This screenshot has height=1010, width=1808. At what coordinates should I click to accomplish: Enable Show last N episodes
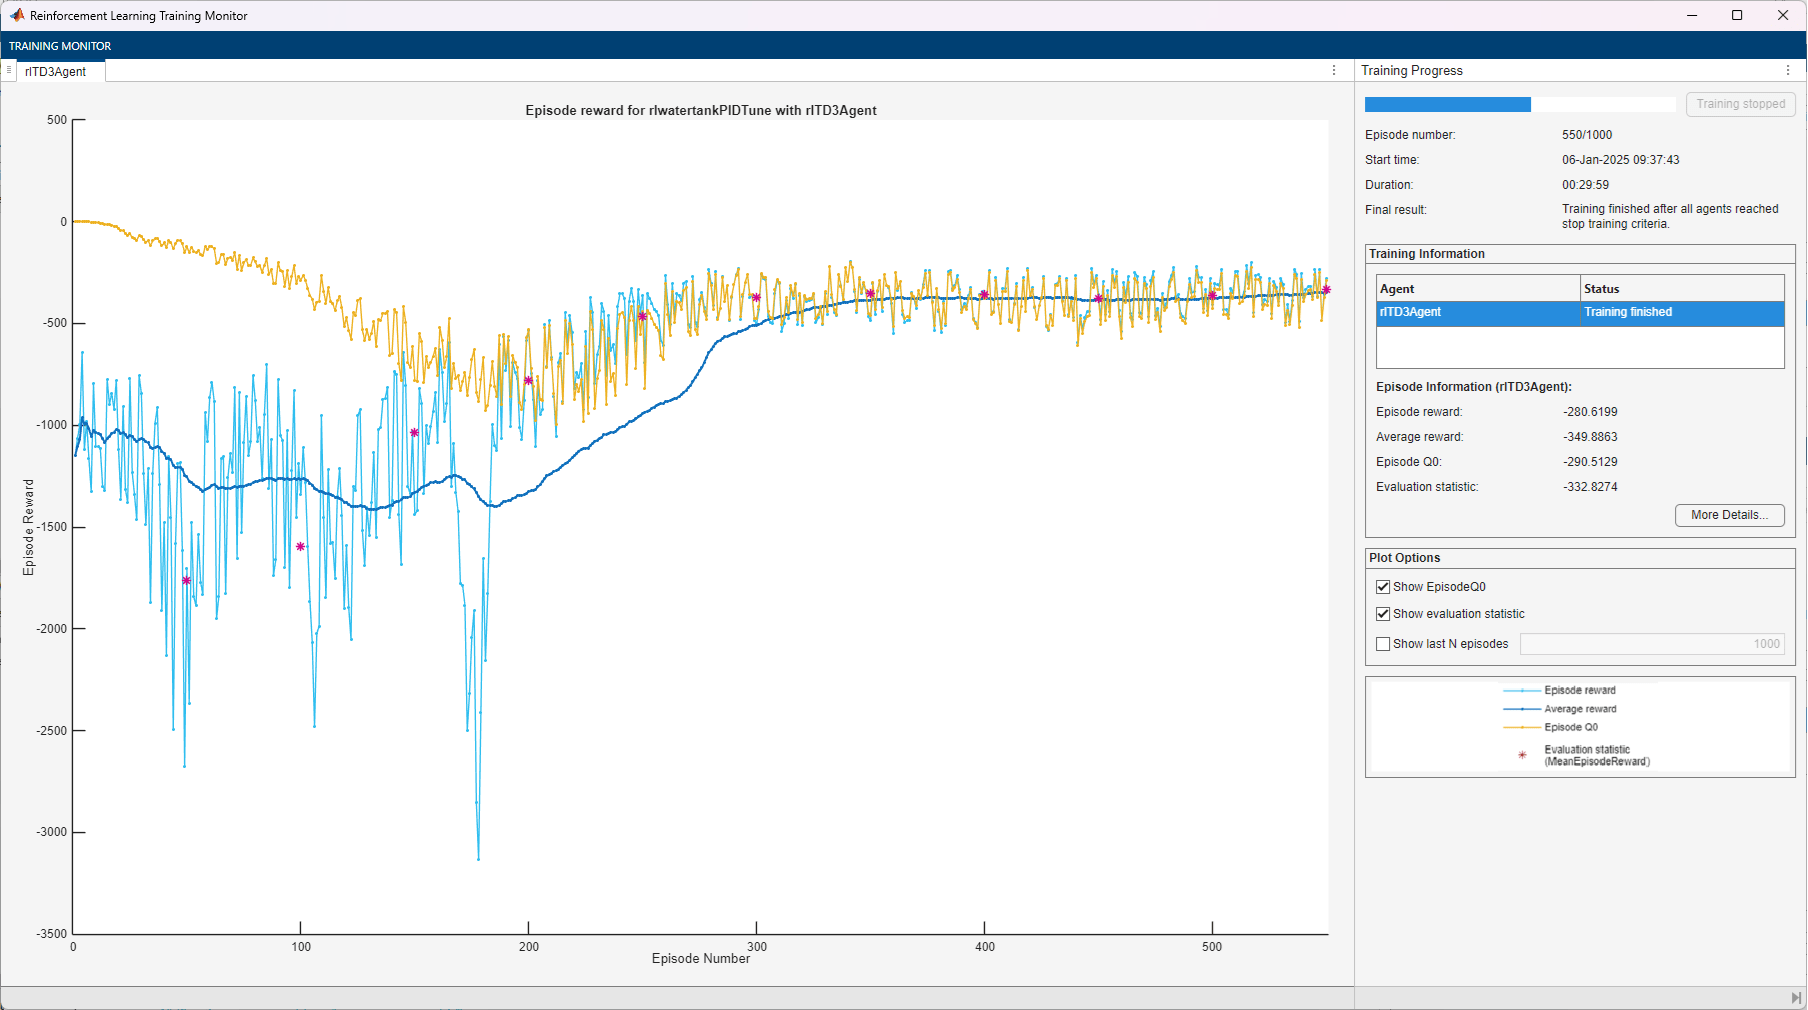pos(1383,644)
